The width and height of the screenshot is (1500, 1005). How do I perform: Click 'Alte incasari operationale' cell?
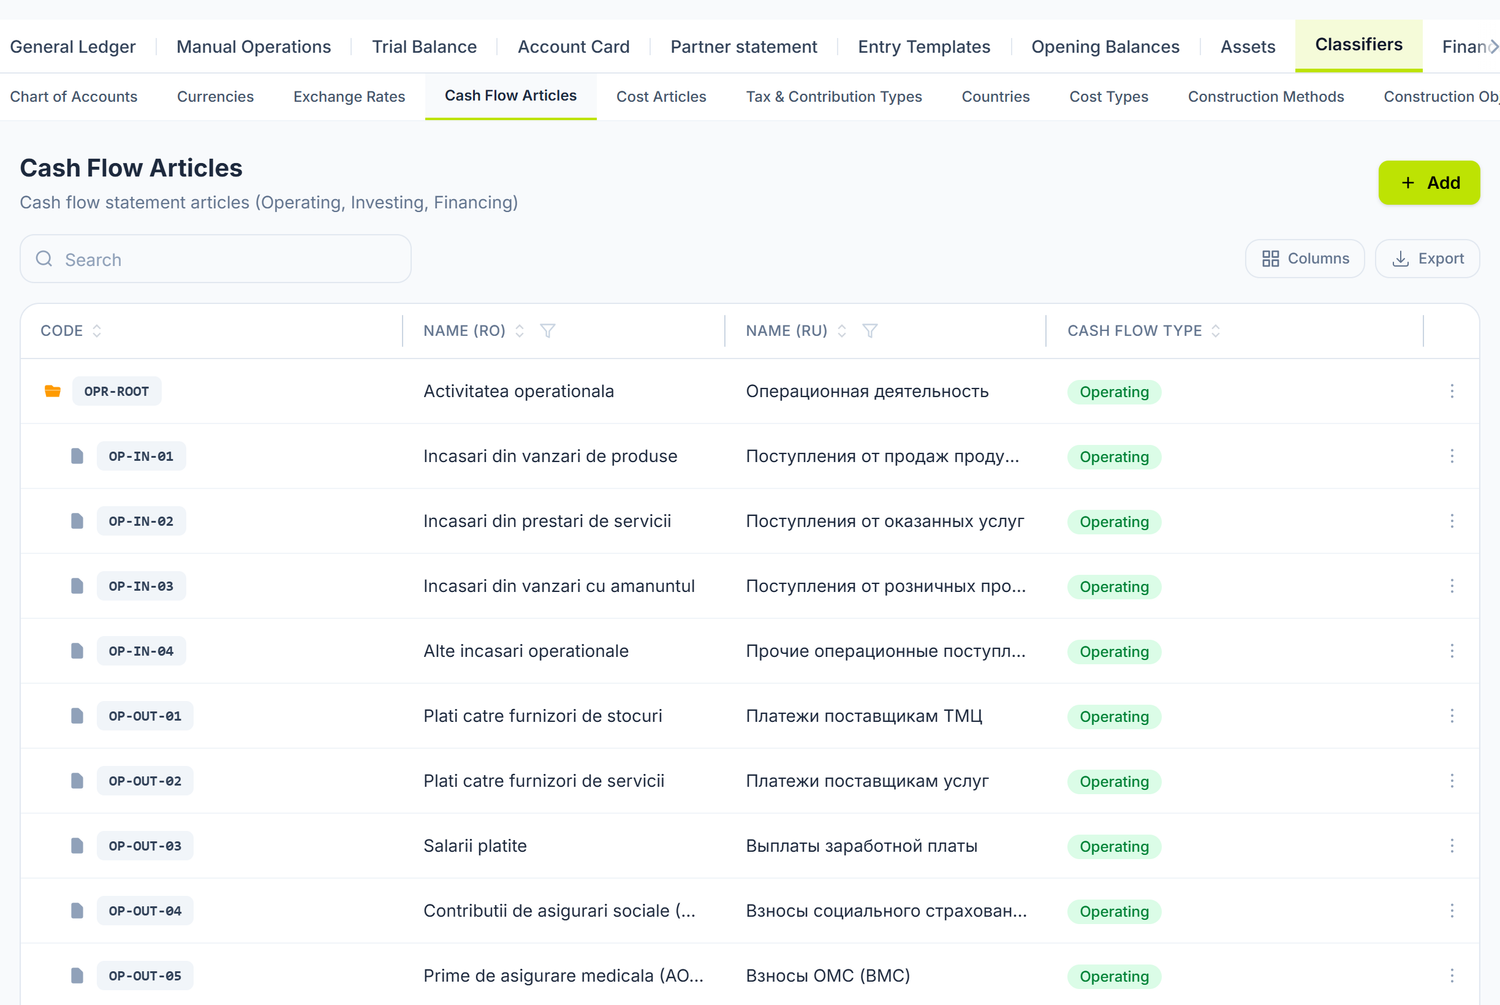(x=526, y=651)
